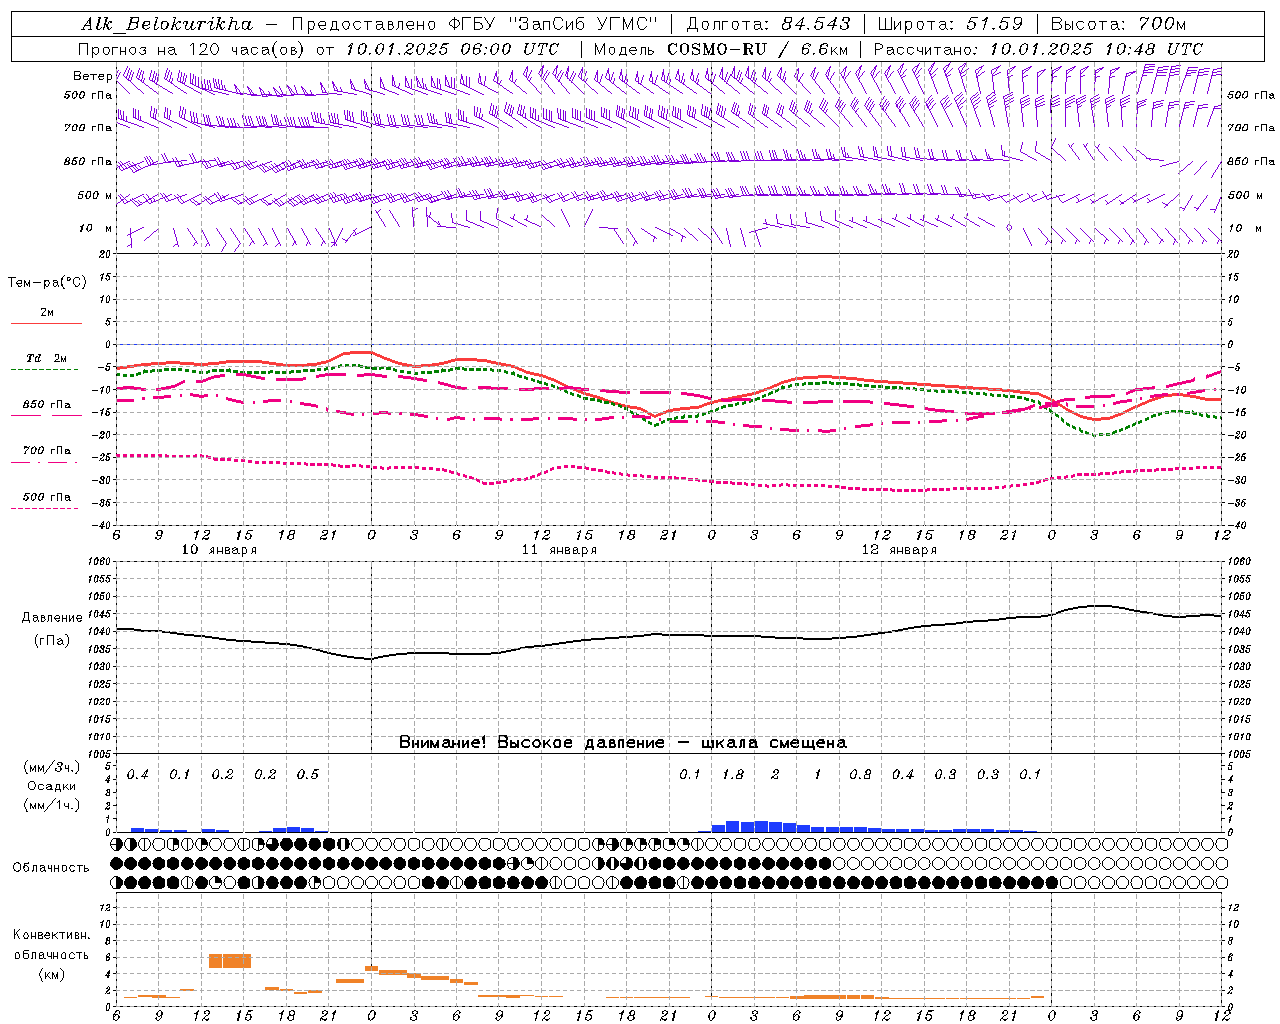The image size is (1280, 1024).
Task: Click the "Модель COSMO-RU / 6.6км" label
Action: tap(720, 49)
